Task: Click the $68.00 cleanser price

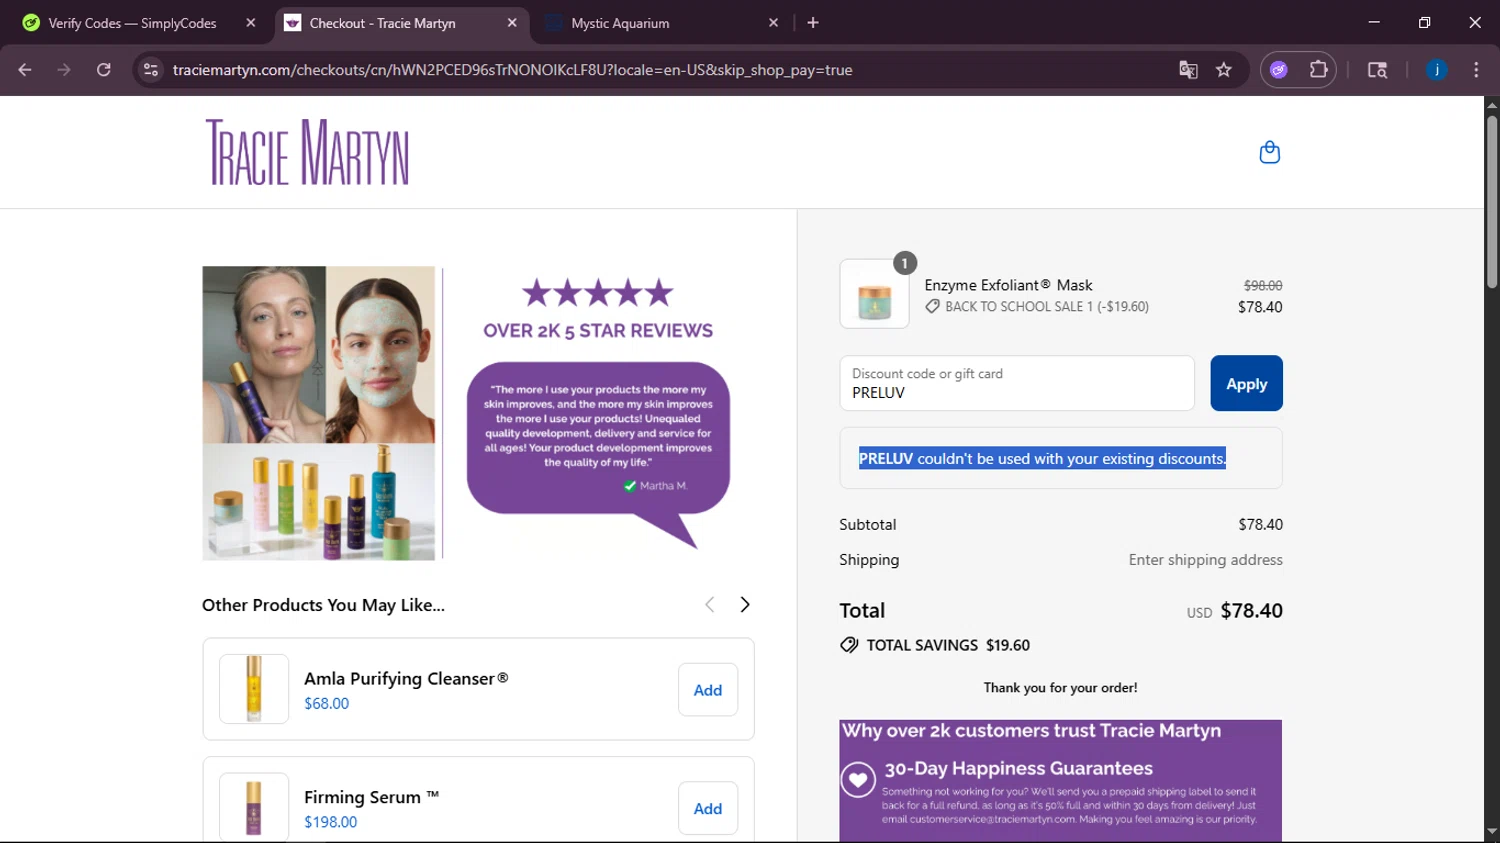Action: 327,703
